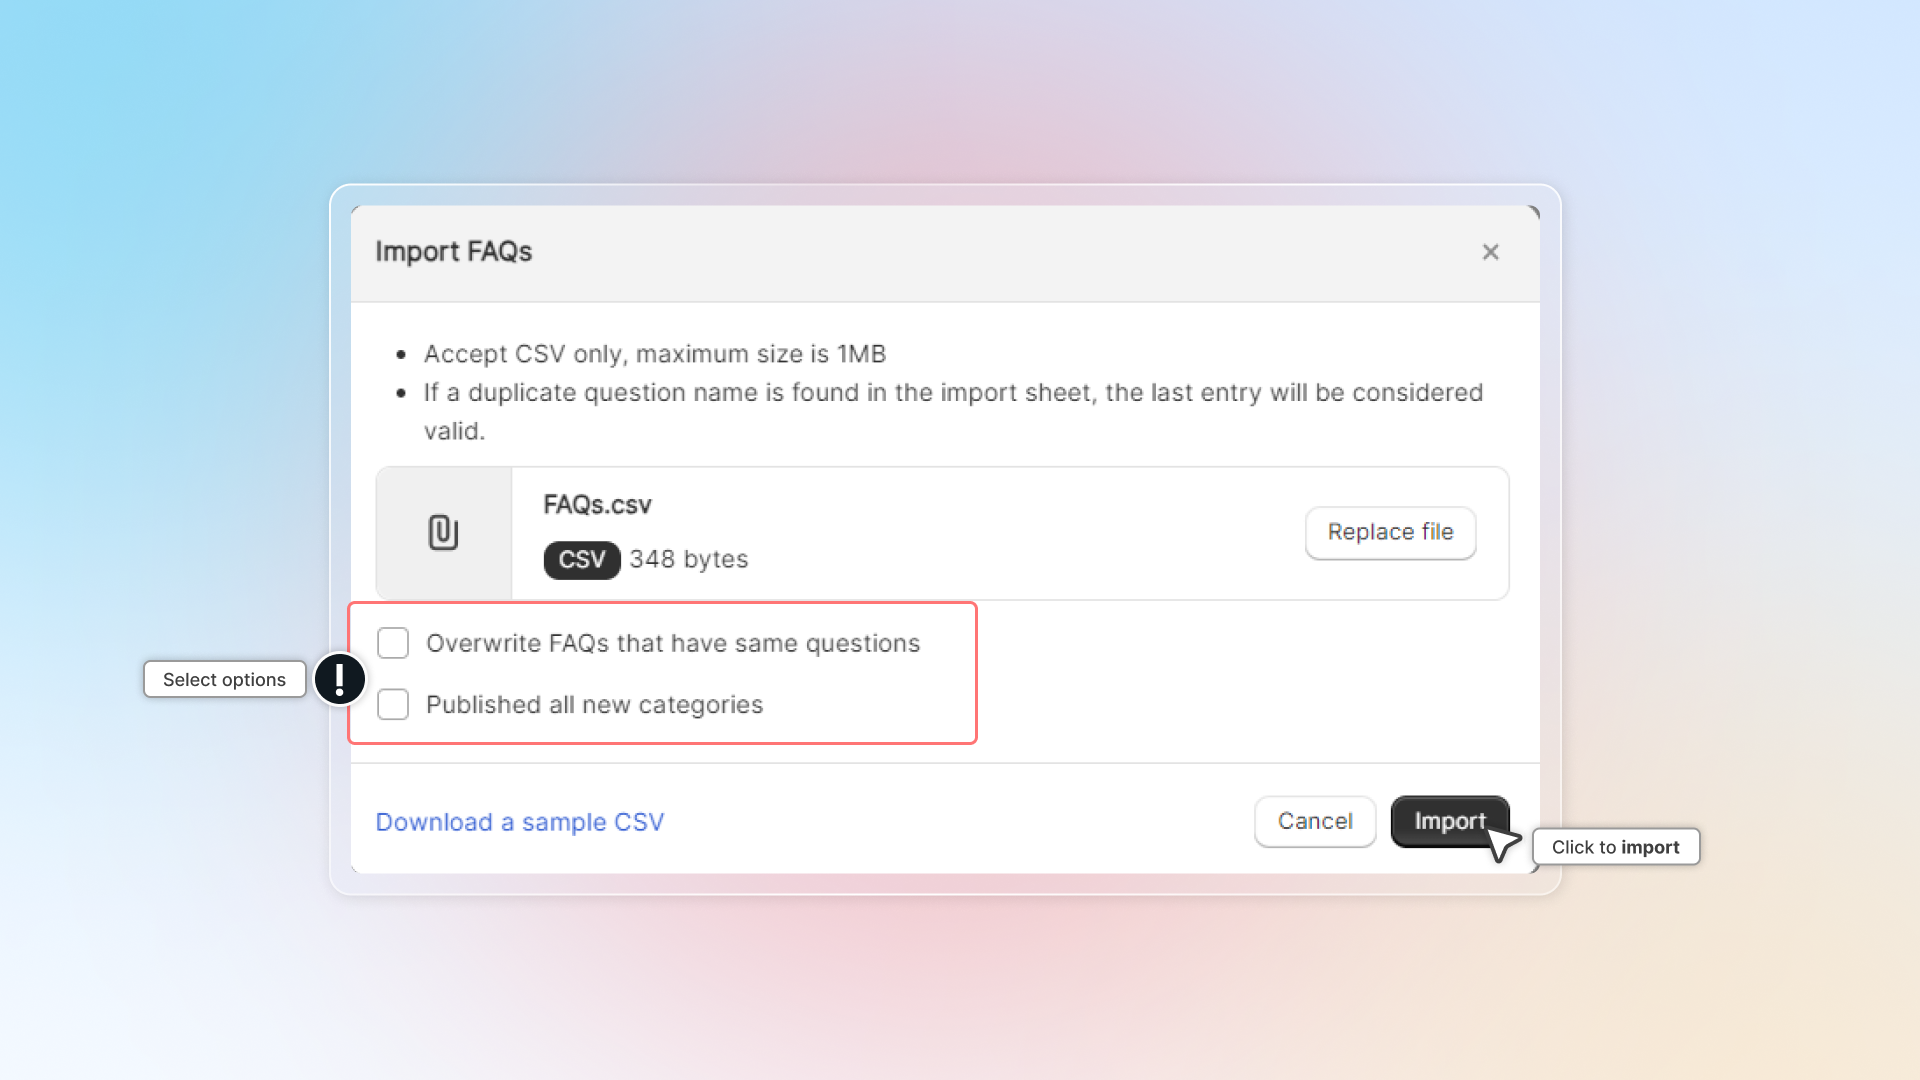
Task: Cancel the FAQ import
Action: 1314,821
